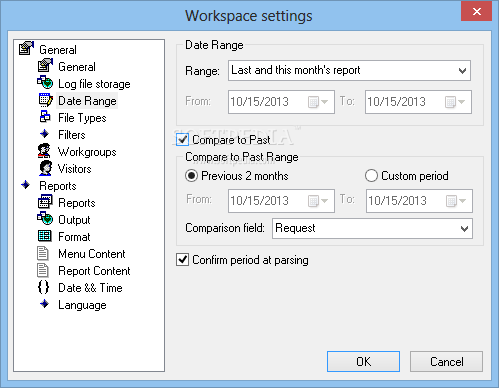Click the top-level Reports star icon
The width and height of the screenshot is (499, 388).
pos(26,185)
